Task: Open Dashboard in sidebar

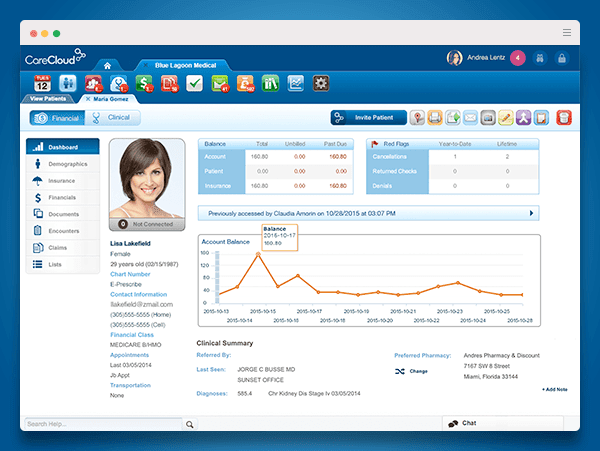Action: [63, 147]
